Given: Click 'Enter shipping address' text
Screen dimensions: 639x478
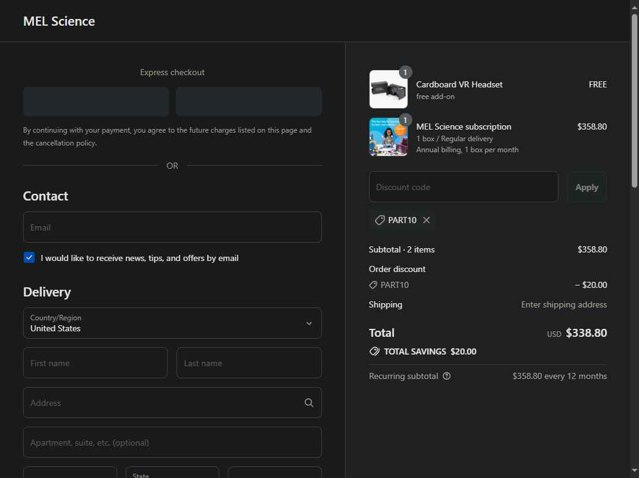Looking at the screenshot, I should (x=564, y=305).
